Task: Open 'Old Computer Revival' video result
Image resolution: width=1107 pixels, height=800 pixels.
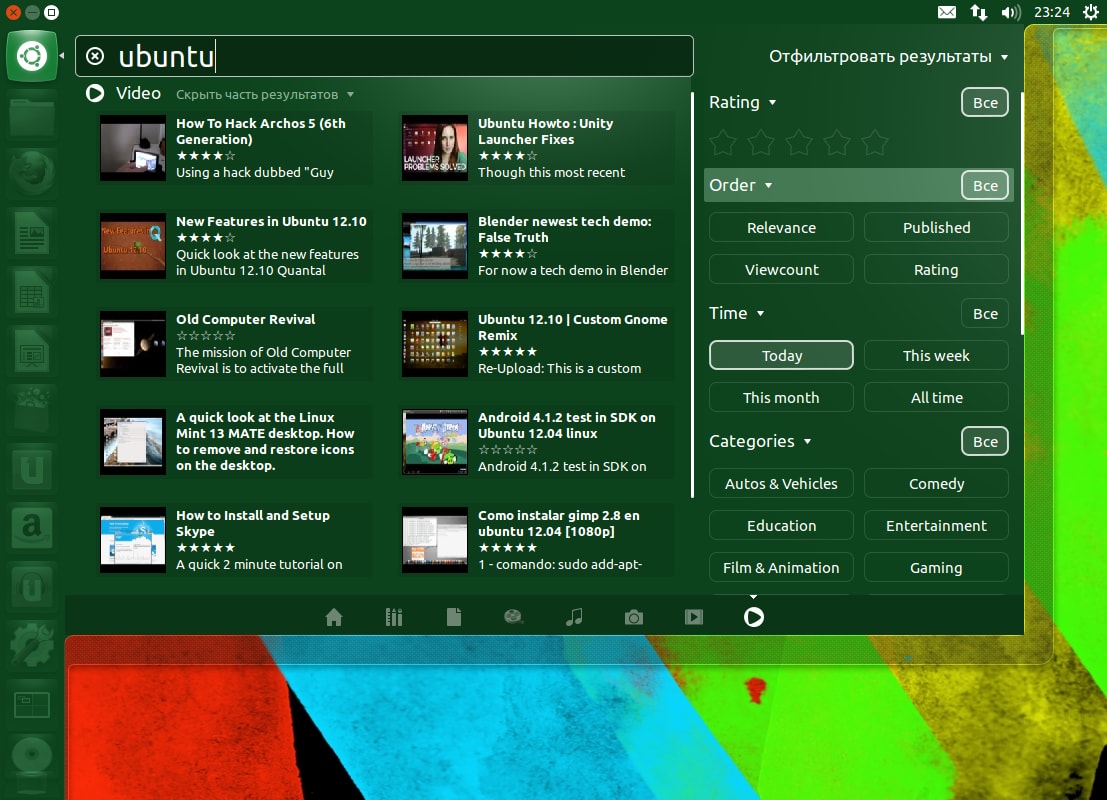Action: pyautogui.click(x=235, y=344)
